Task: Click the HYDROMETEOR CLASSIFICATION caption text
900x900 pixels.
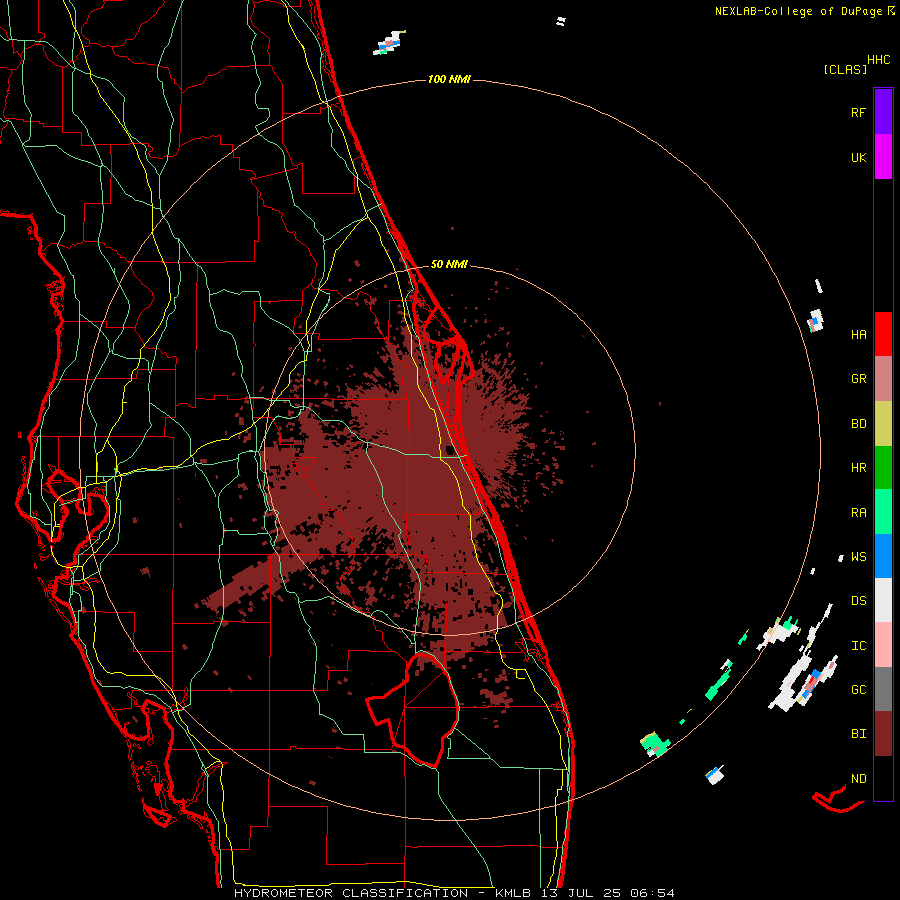Action: click(x=351, y=893)
